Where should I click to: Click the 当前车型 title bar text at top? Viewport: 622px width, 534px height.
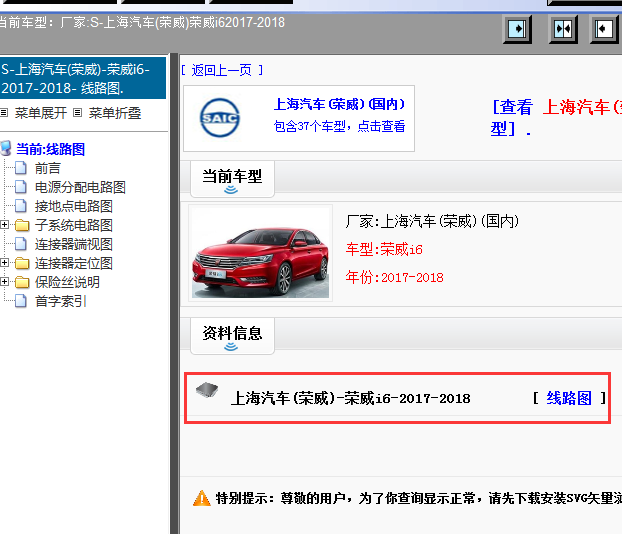click(x=142, y=23)
